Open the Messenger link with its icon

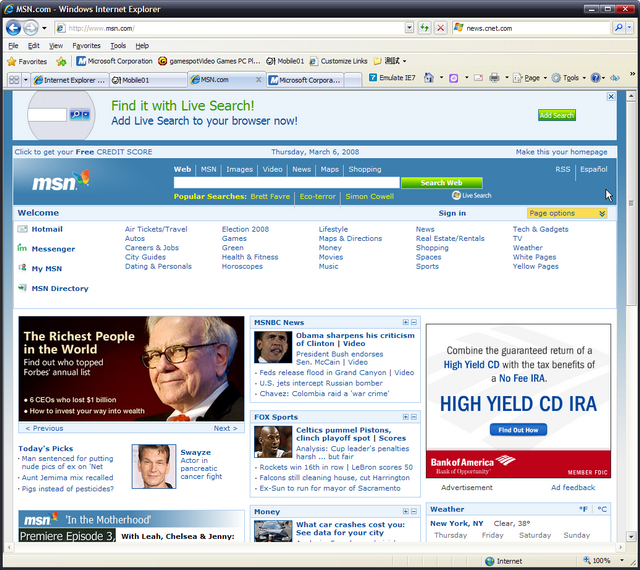(x=46, y=249)
